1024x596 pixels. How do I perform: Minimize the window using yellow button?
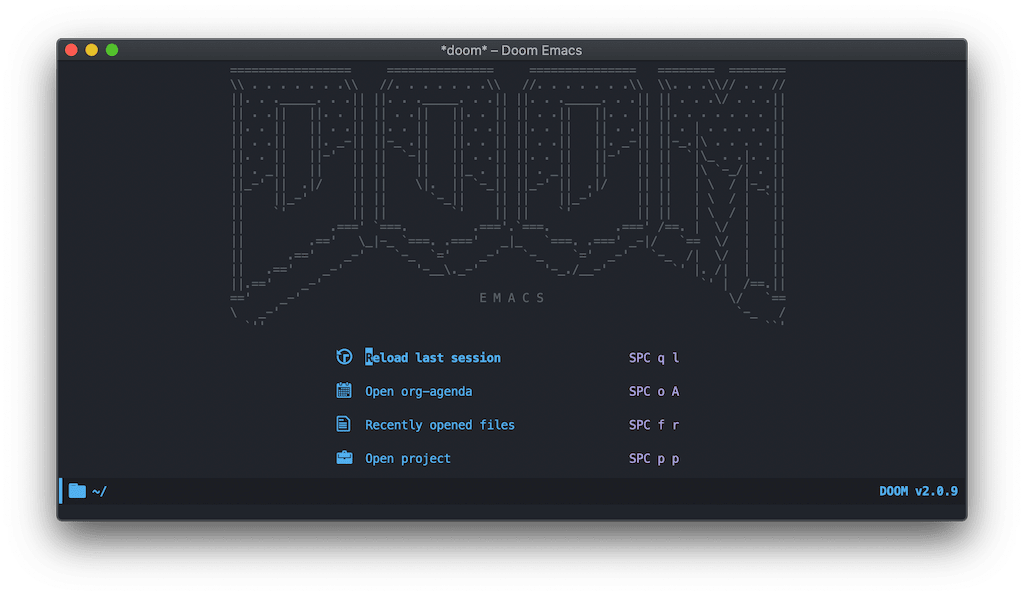pos(92,50)
